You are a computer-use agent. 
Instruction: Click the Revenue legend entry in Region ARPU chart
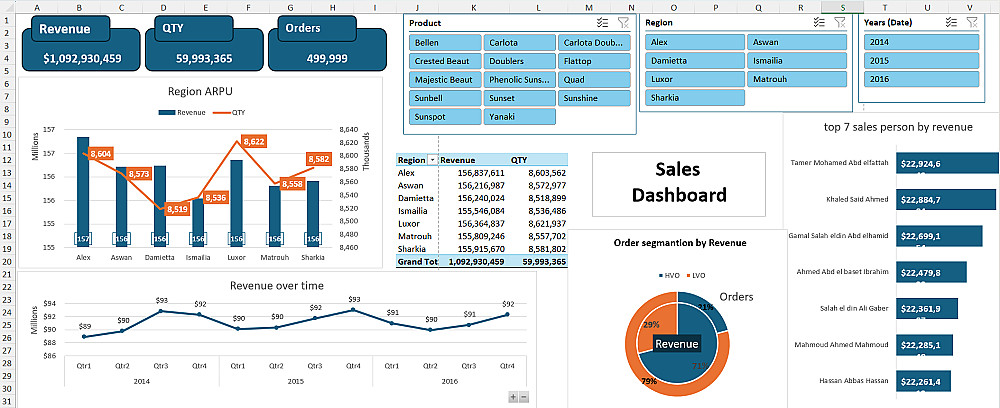pos(182,112)
